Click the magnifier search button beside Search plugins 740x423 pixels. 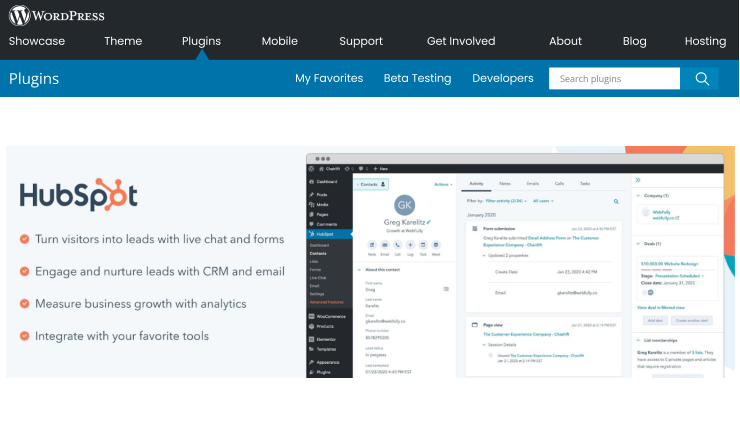tap(702, 78)
